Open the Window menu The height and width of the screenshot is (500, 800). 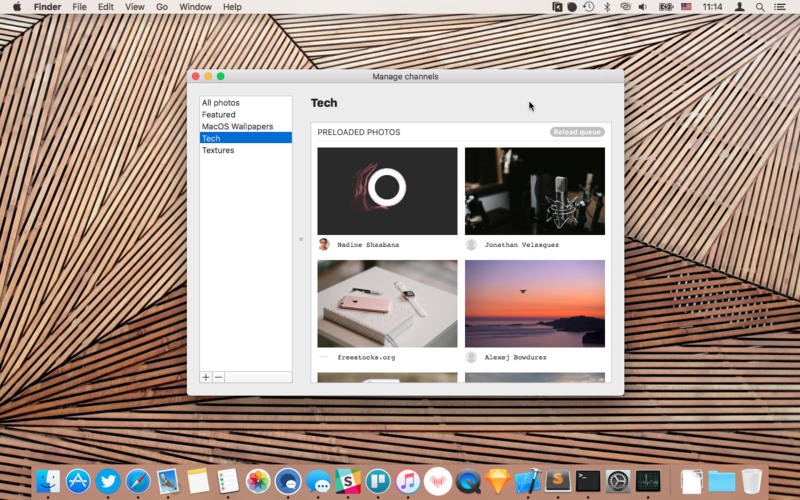[x=195, y=7]
